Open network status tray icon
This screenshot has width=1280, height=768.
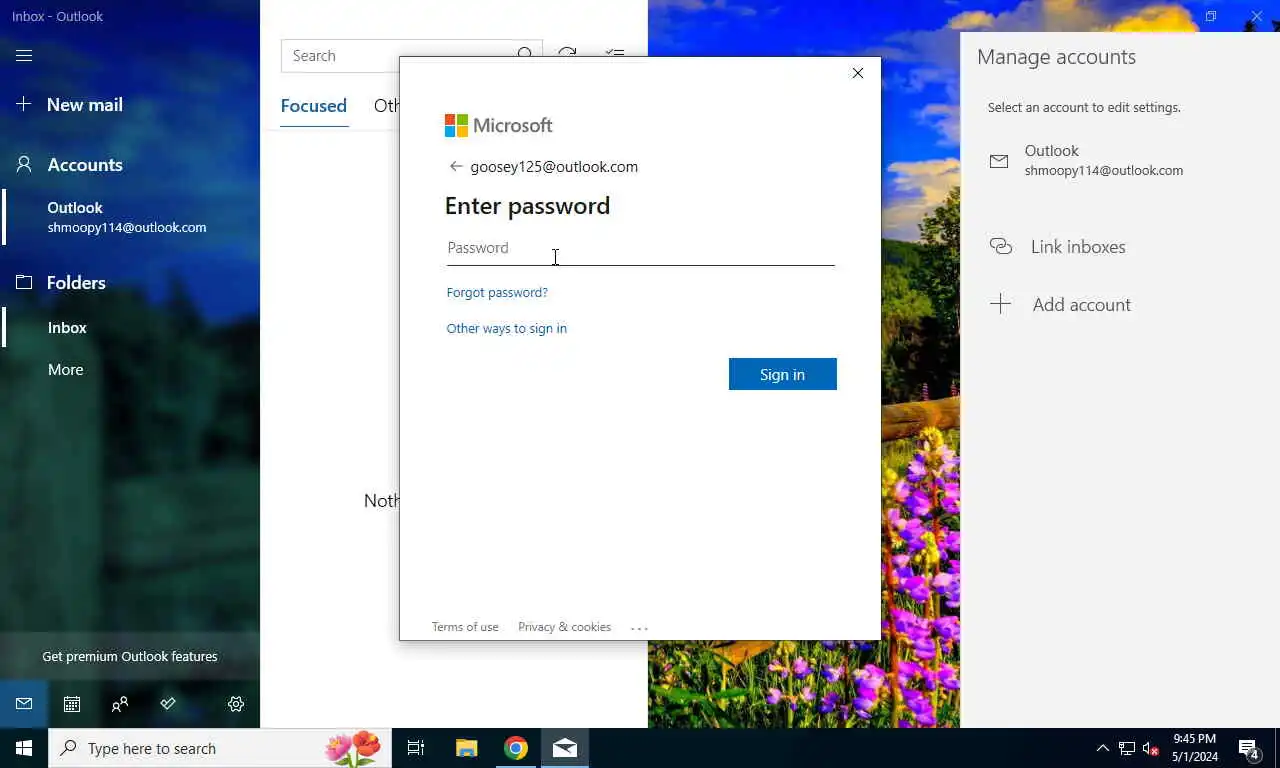1127,748
